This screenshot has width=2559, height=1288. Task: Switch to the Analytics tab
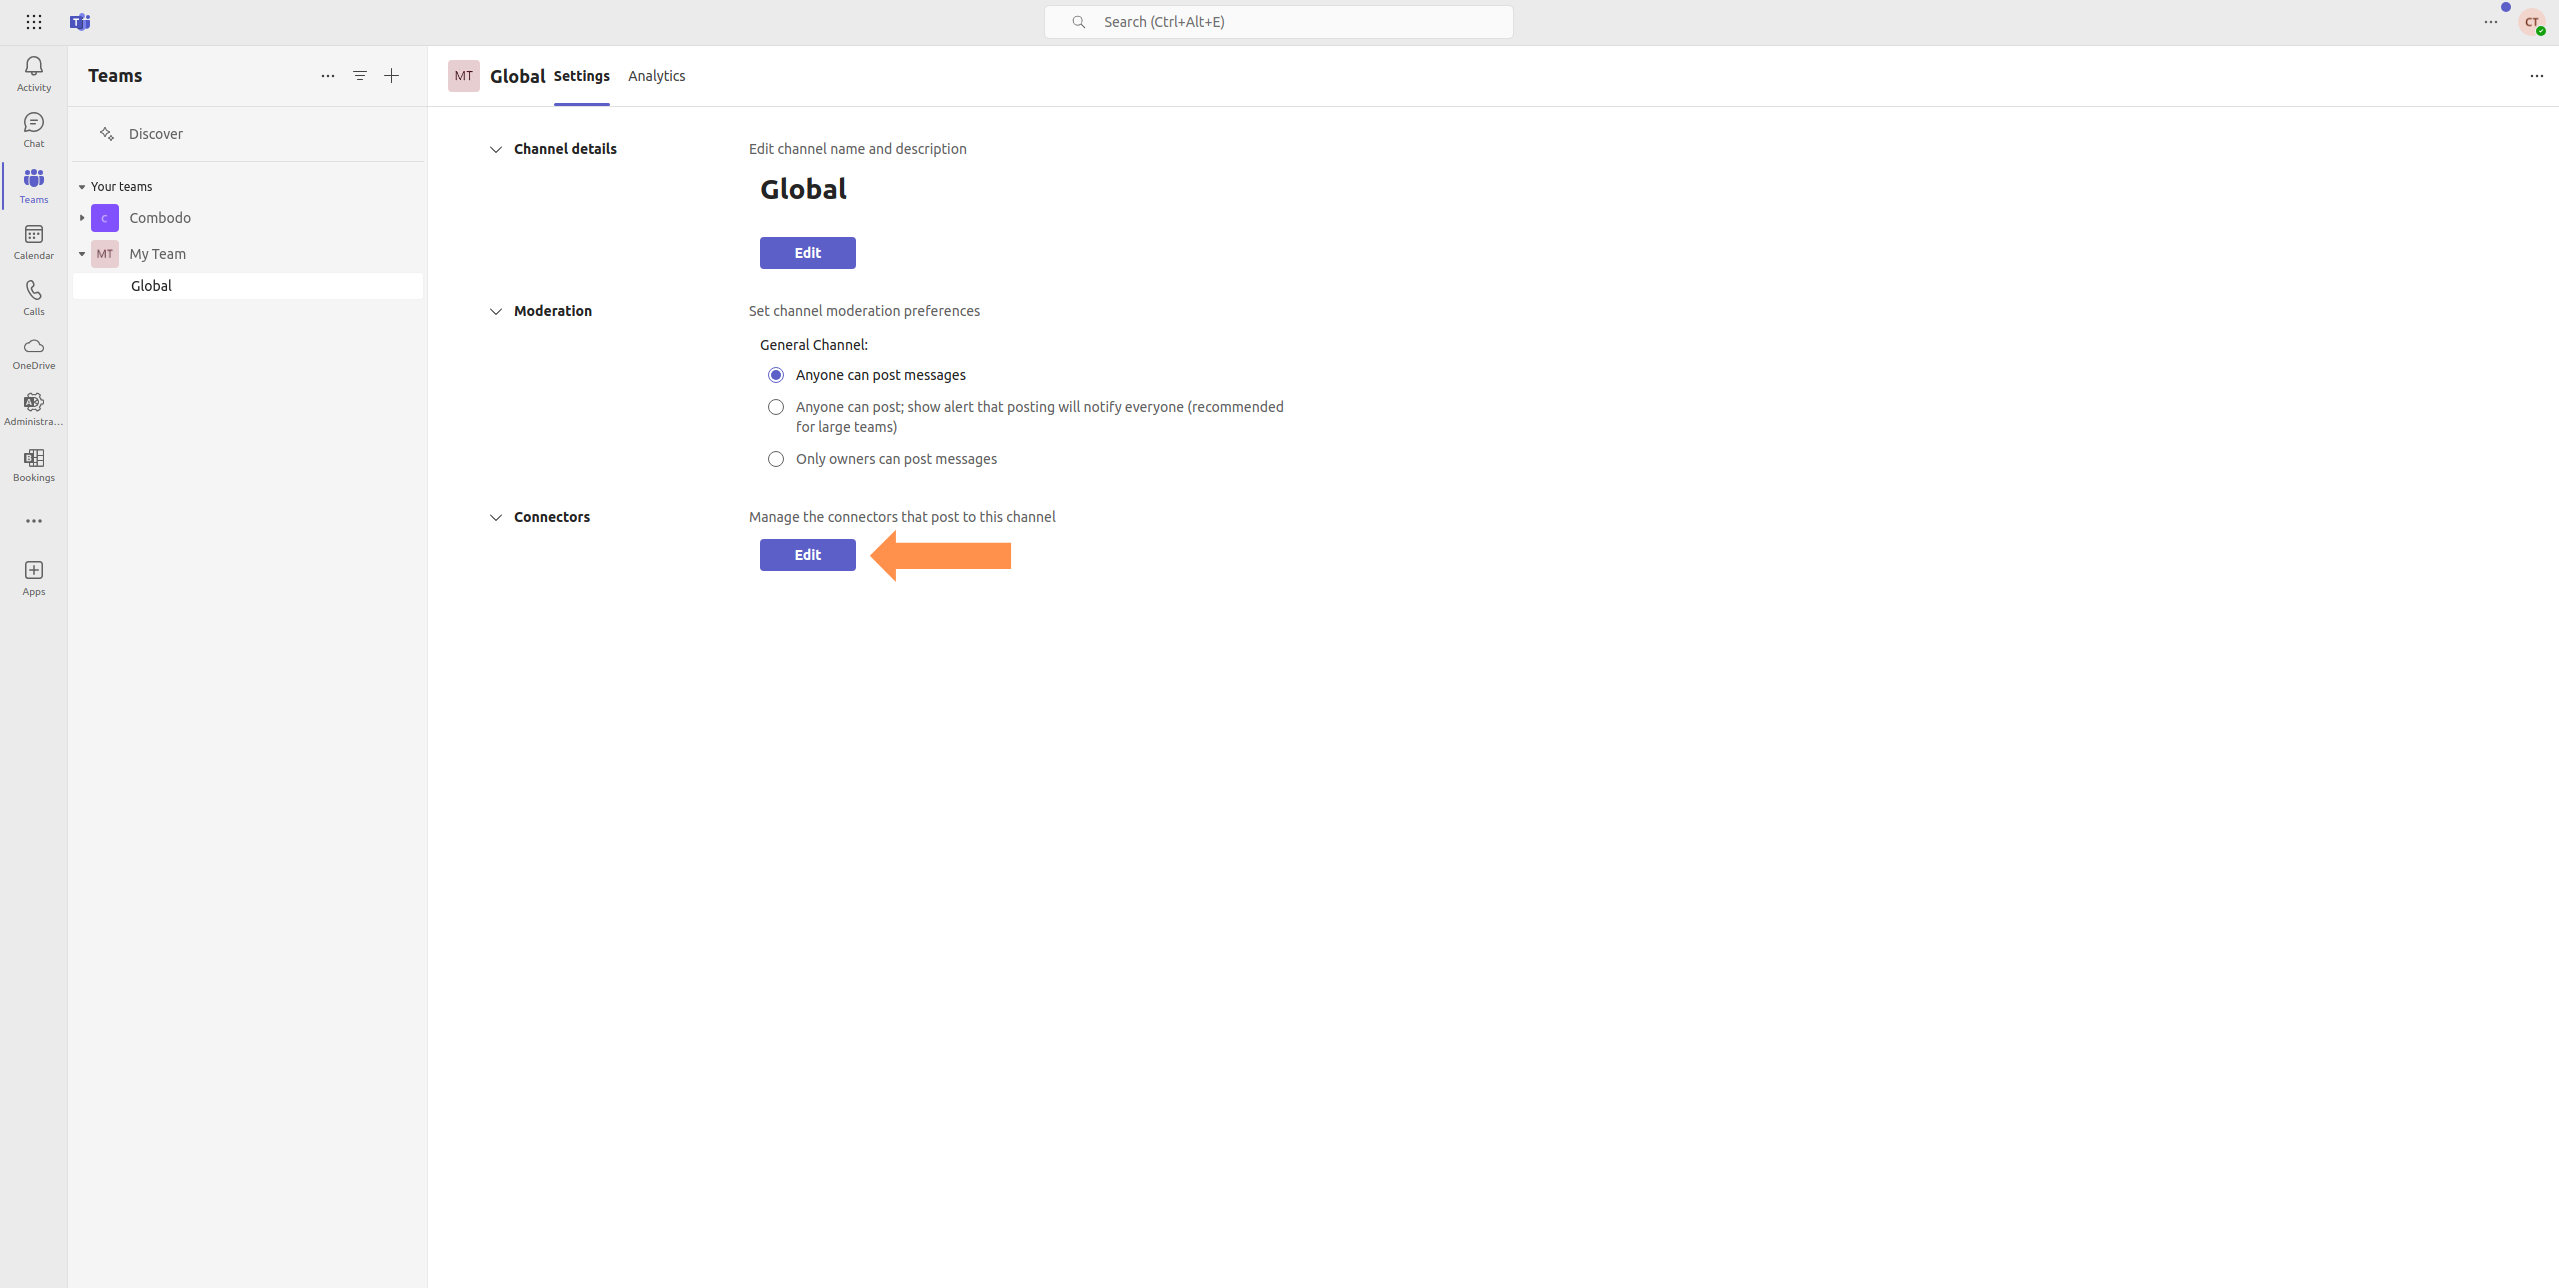coord(656,76)
